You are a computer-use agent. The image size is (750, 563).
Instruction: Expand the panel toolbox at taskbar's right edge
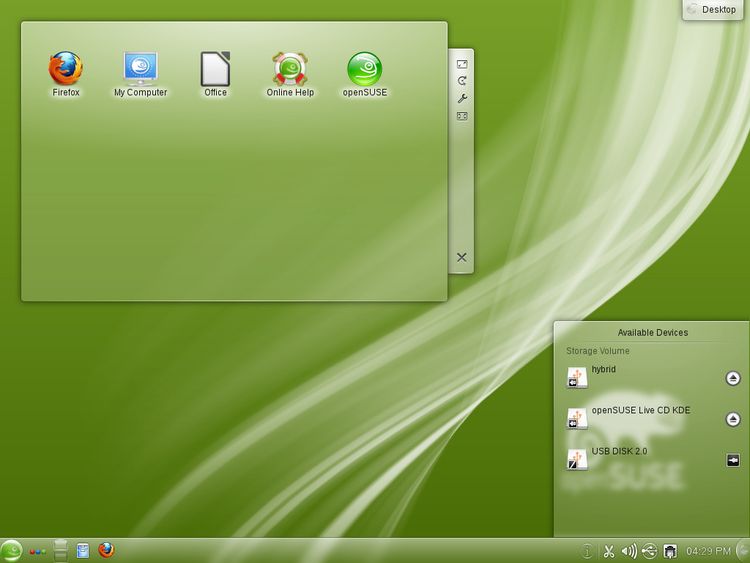[x=743, y=550]
